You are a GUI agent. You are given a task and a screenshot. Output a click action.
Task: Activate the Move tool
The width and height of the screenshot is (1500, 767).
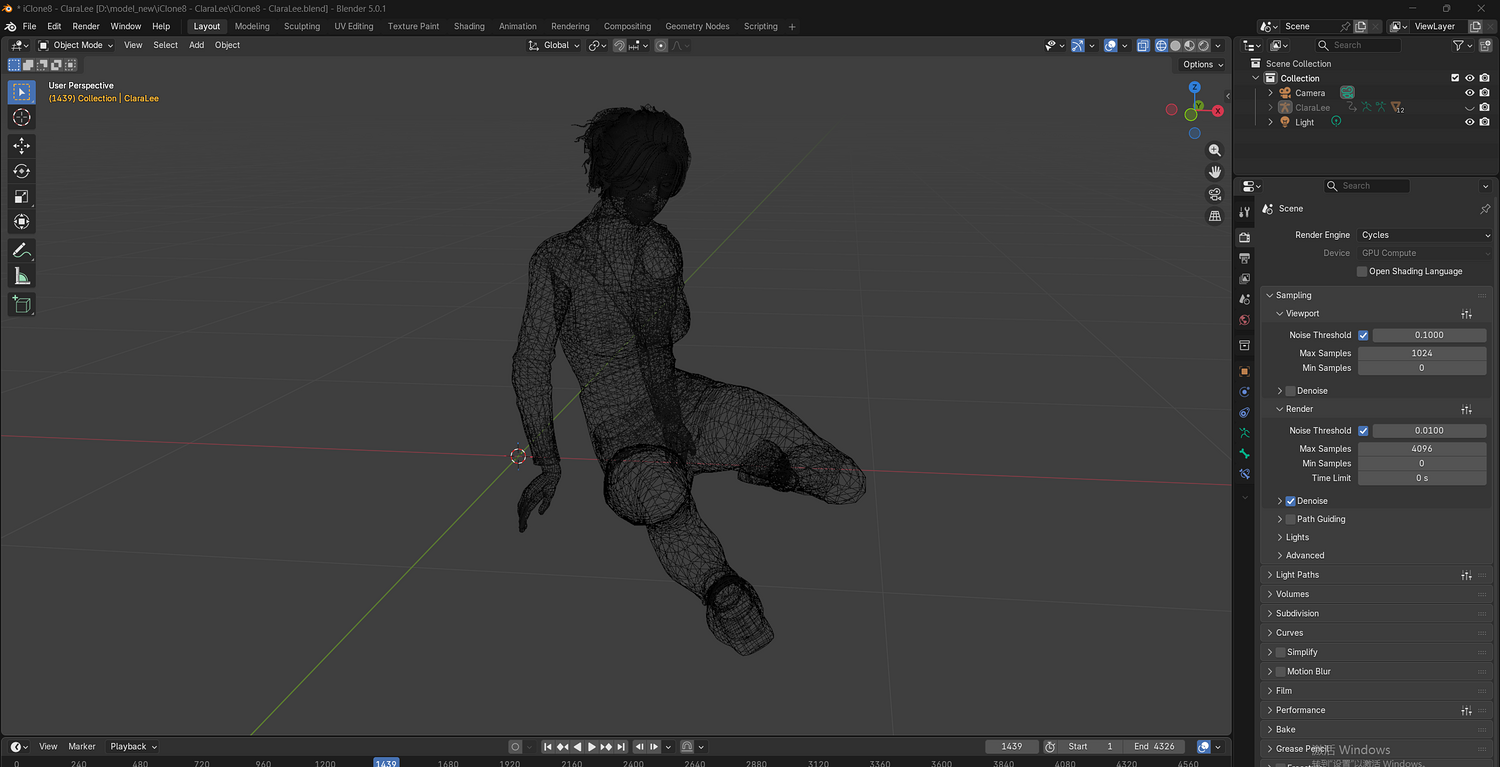point(21,146)
